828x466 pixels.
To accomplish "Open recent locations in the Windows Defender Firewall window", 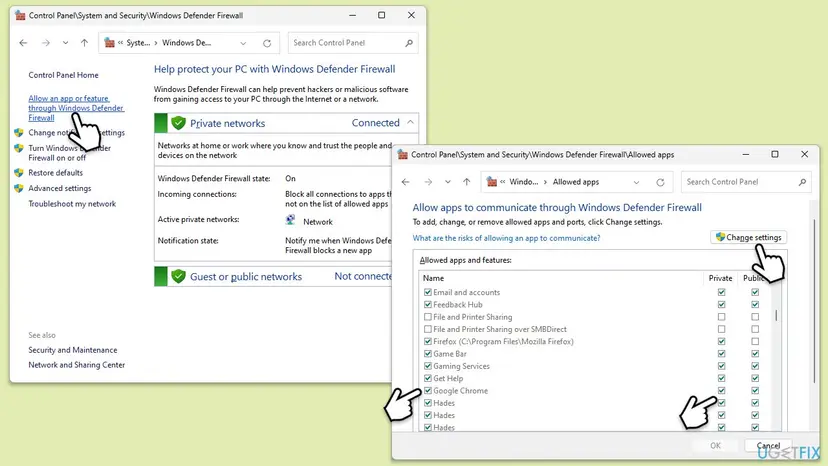I will pyautogui.click(x=65, y=43).
